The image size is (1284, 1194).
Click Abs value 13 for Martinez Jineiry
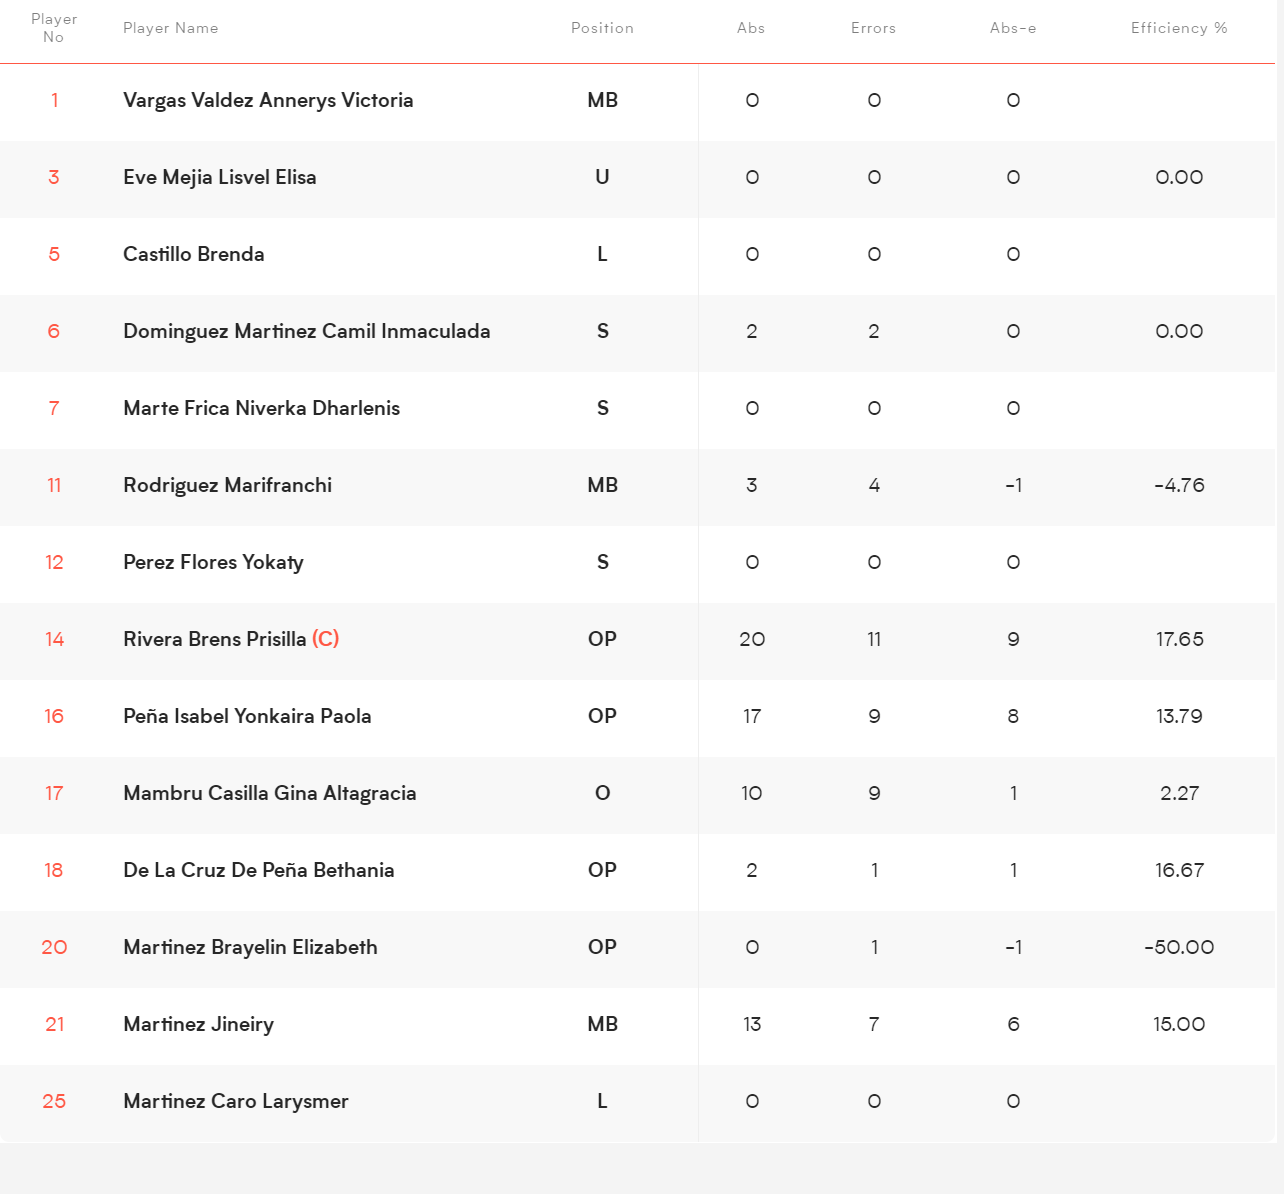752,1024
